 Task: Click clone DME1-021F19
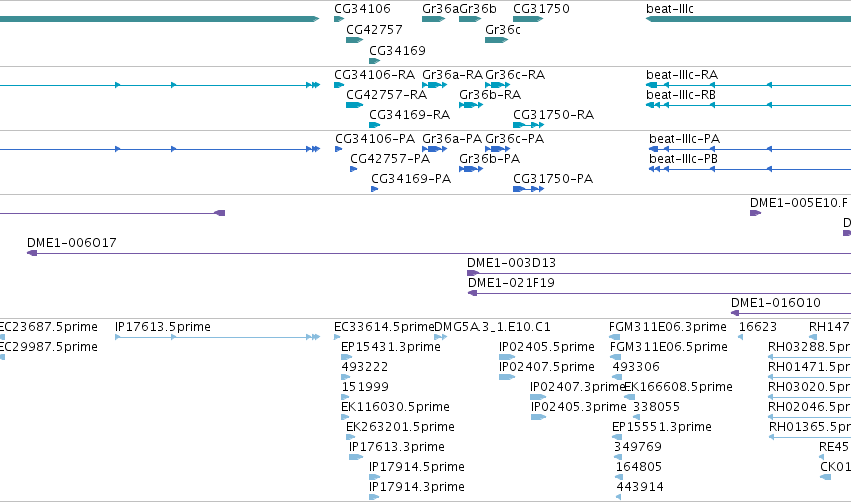coord(511,283)
